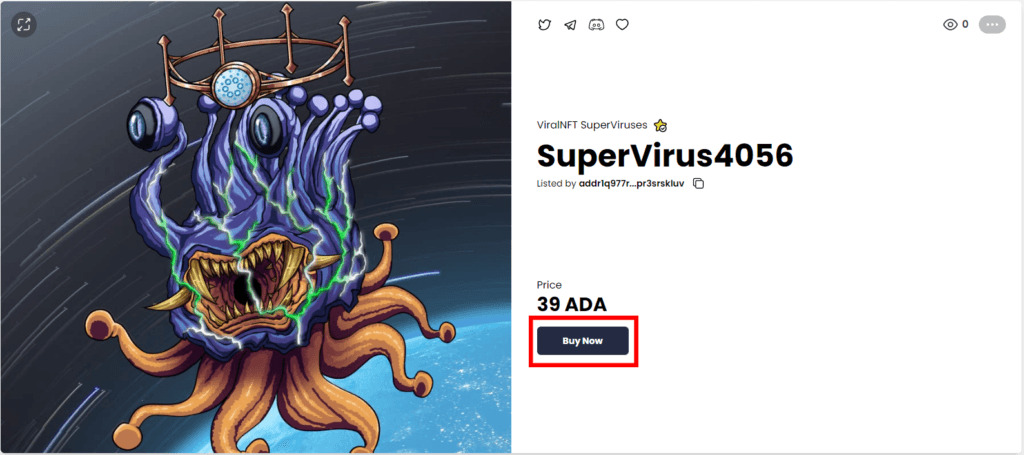
Task: Click the SuperVirus NFT artwork
Action: [255, 227]
